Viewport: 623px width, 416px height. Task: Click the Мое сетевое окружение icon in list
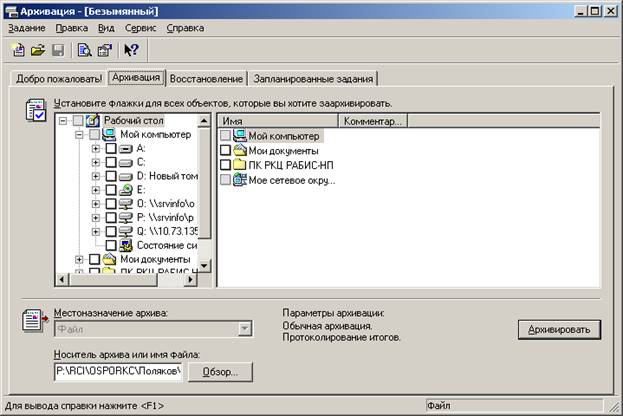[240, 180]
